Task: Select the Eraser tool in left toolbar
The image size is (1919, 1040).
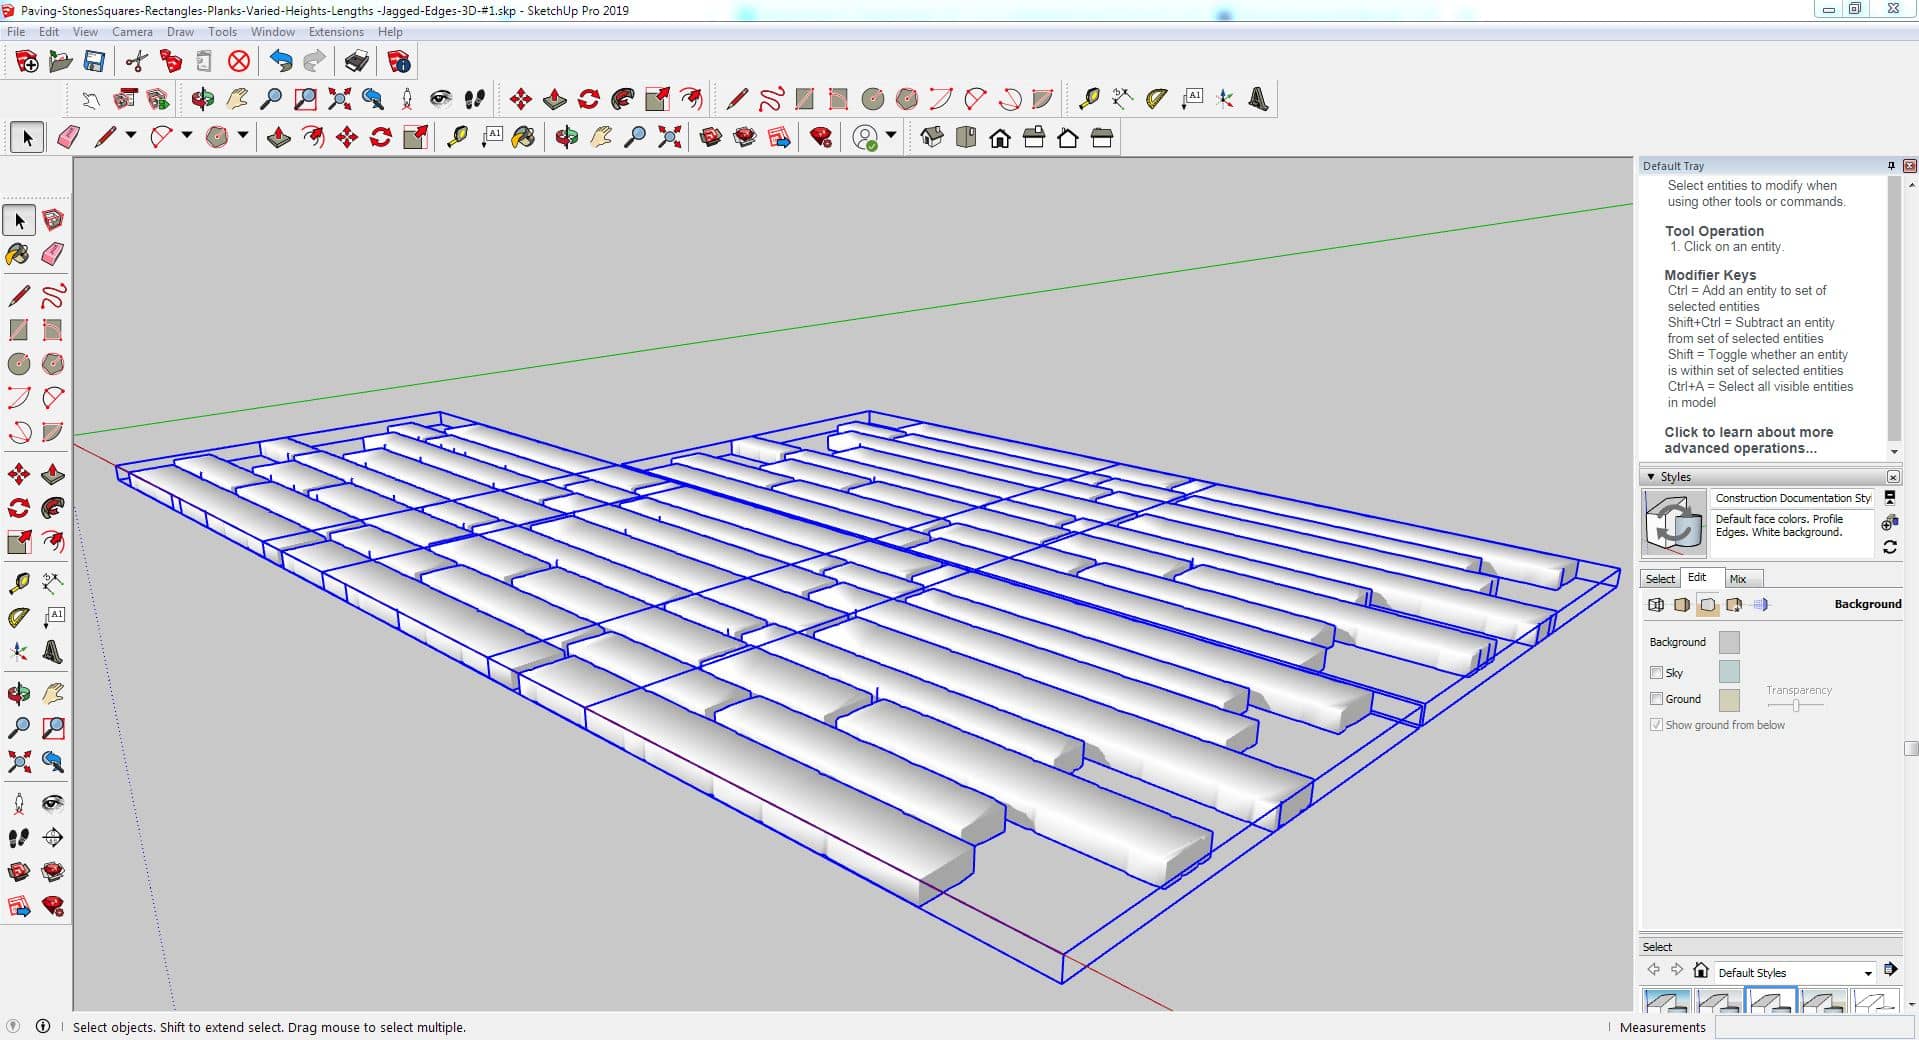Action: pos(53,254)
